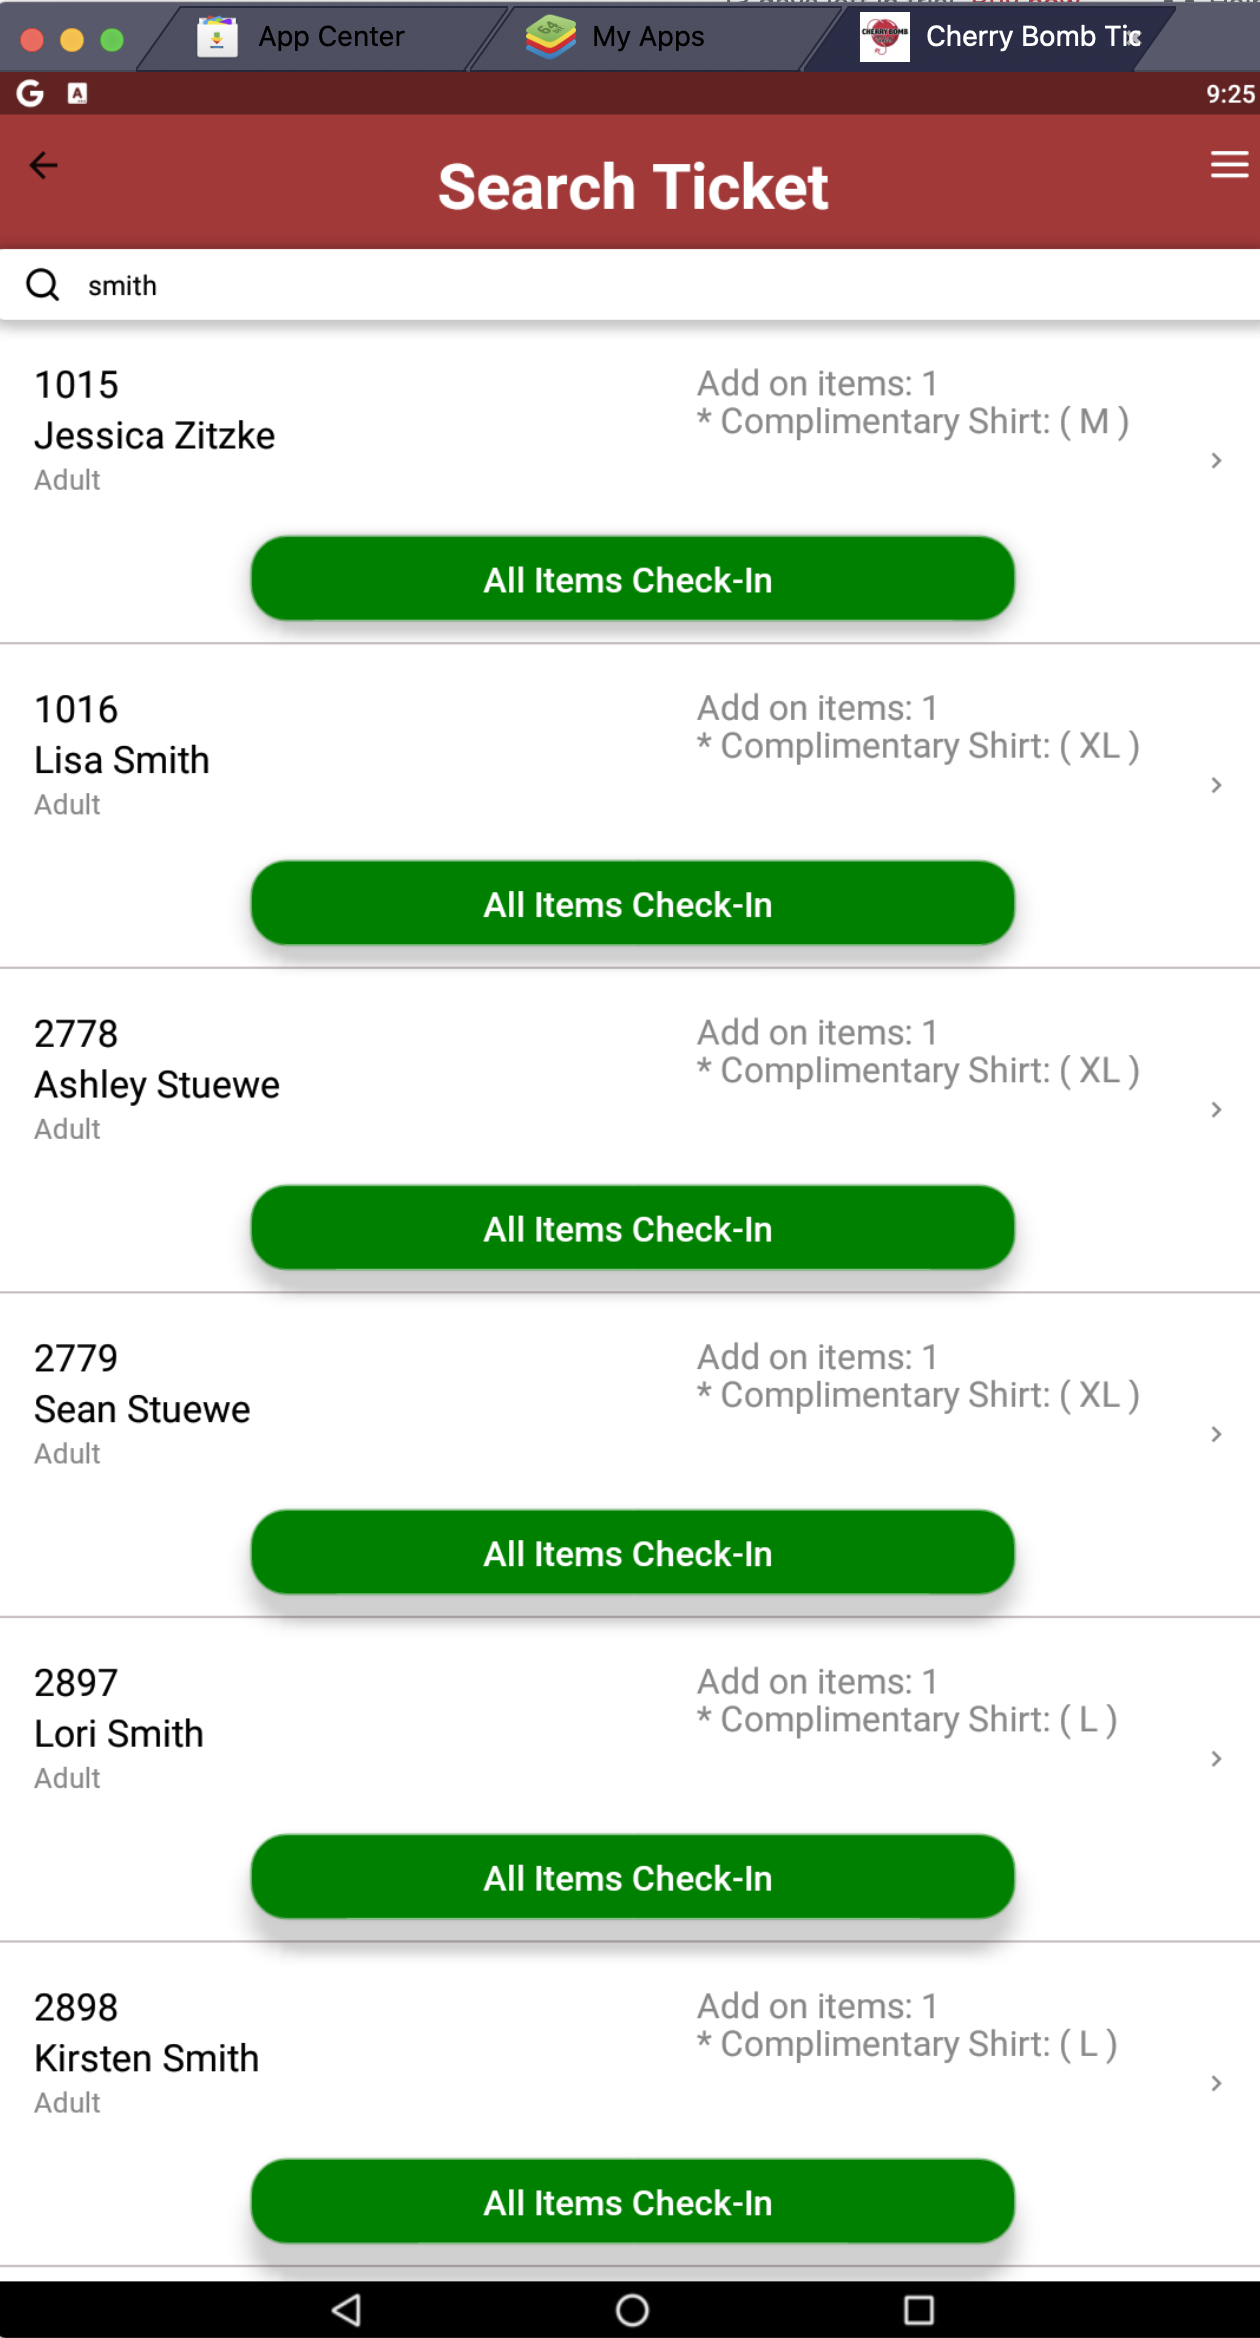This screenshot has height=2338, width=1260.
Task: Check in all items for Kirsten Smith
Action: 632,2202
